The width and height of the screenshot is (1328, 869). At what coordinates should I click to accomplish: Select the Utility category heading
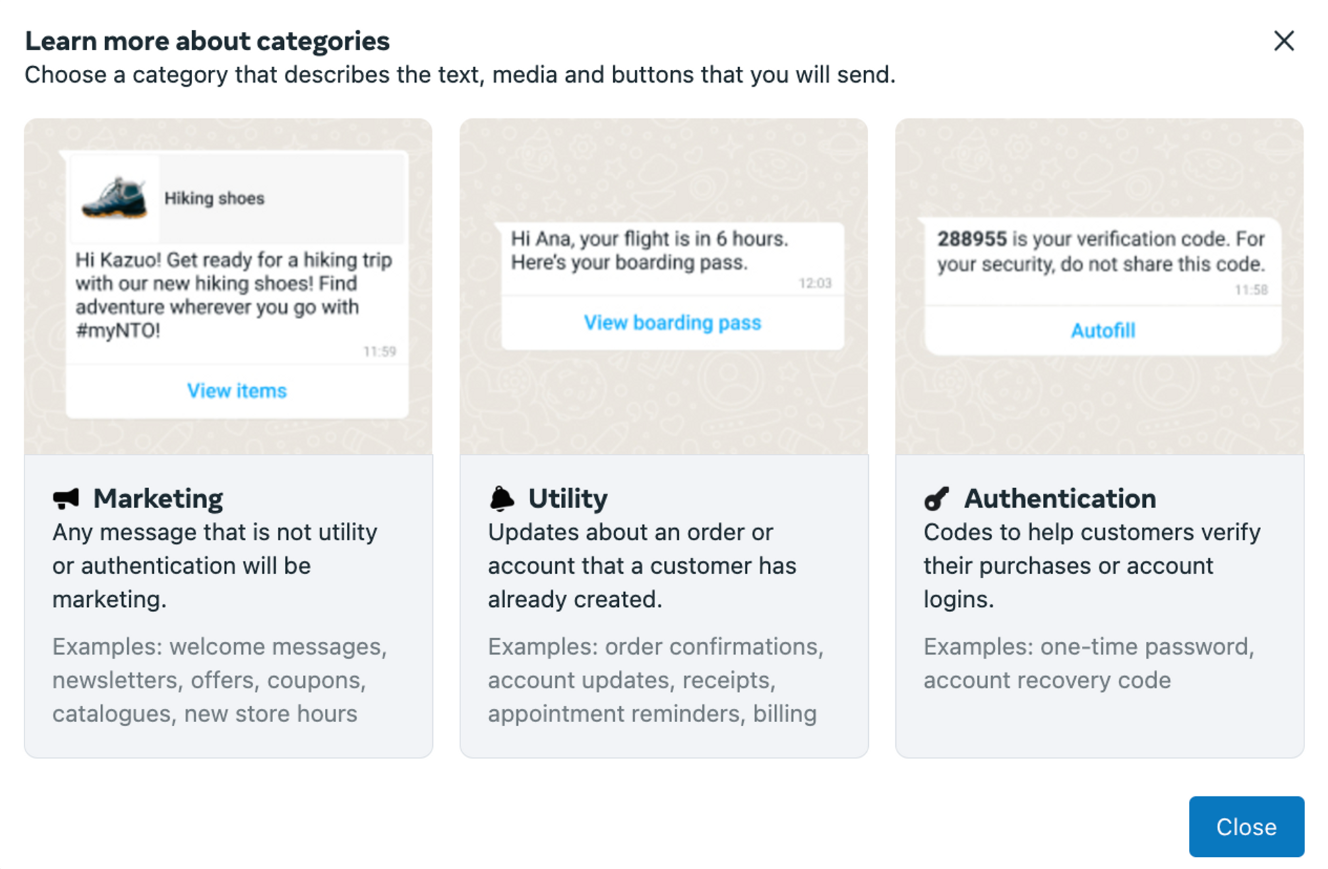click(567, 498)
